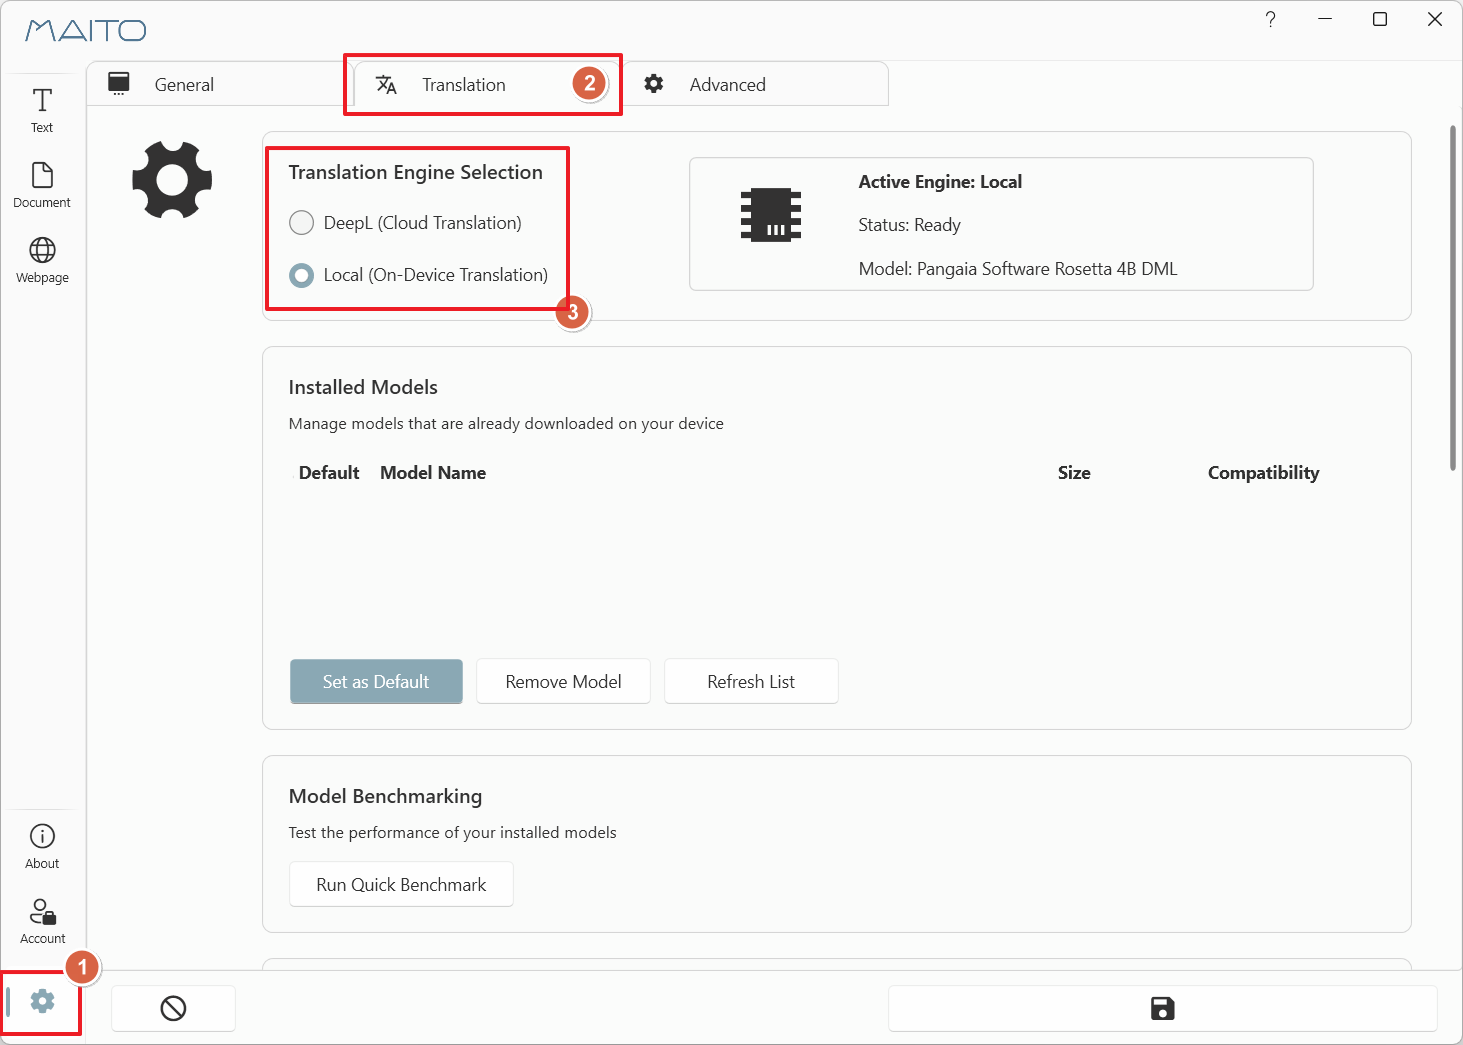Click the help question mark icon
Image resolution: width=1463 pixels, height=1045 pixels.
pos(1270,19)
